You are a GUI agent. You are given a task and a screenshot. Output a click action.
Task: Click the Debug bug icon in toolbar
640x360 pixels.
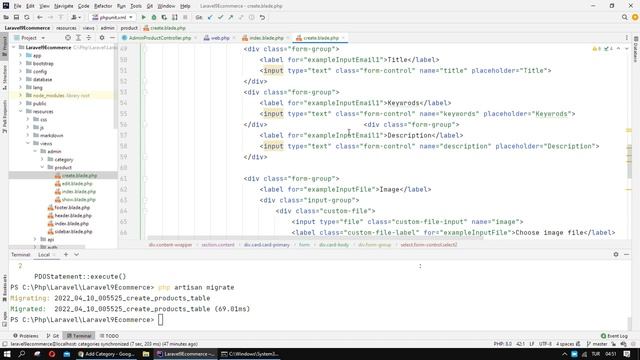[x=154, y=18]
